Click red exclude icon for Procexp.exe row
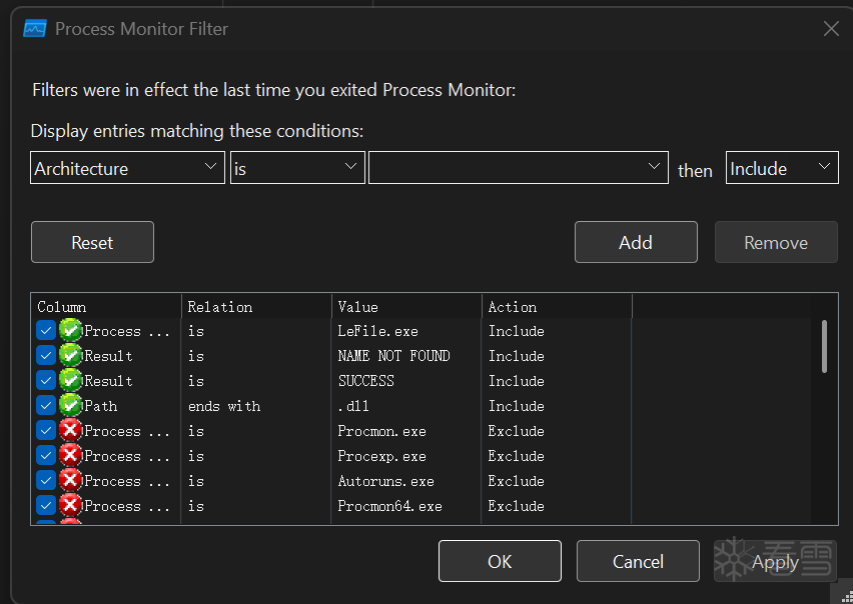 click(x=70, y=455)
